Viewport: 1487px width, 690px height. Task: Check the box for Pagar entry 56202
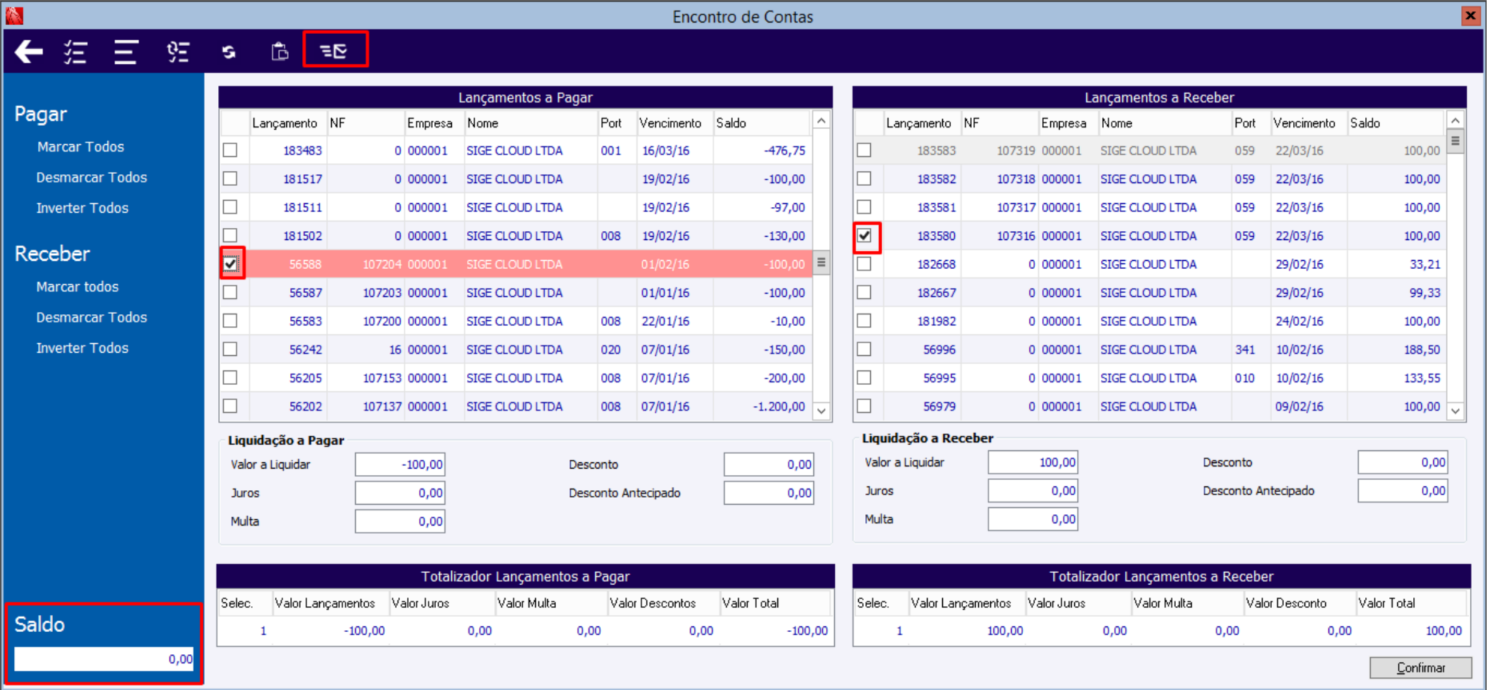230,406
